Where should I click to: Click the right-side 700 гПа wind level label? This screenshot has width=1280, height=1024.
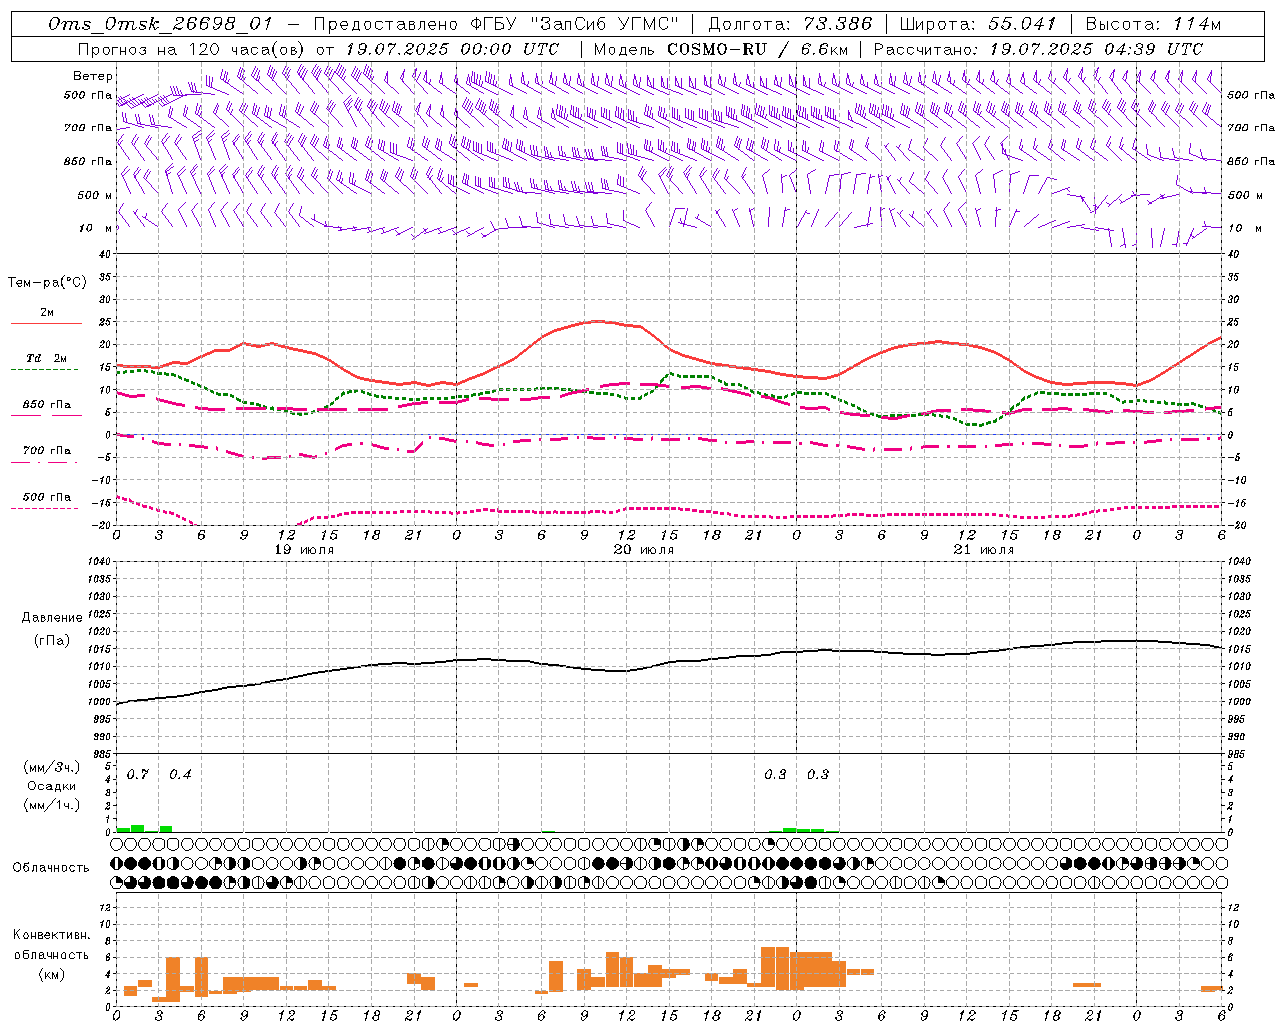point(1251,128)
